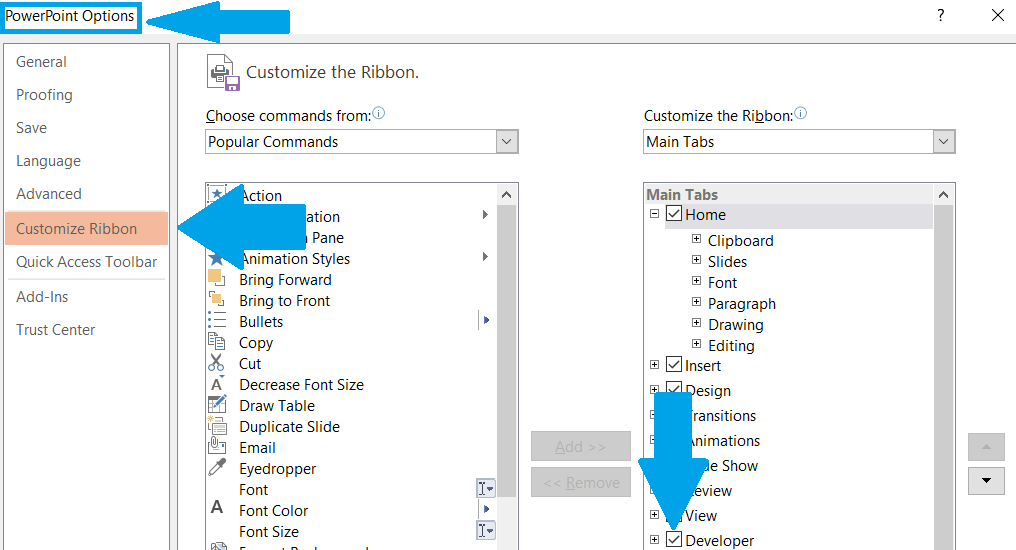Switch to Quick Access Toolbar category
This screenshot has height=550, width=1016.
pyautogui.click(x=86, y=262)
